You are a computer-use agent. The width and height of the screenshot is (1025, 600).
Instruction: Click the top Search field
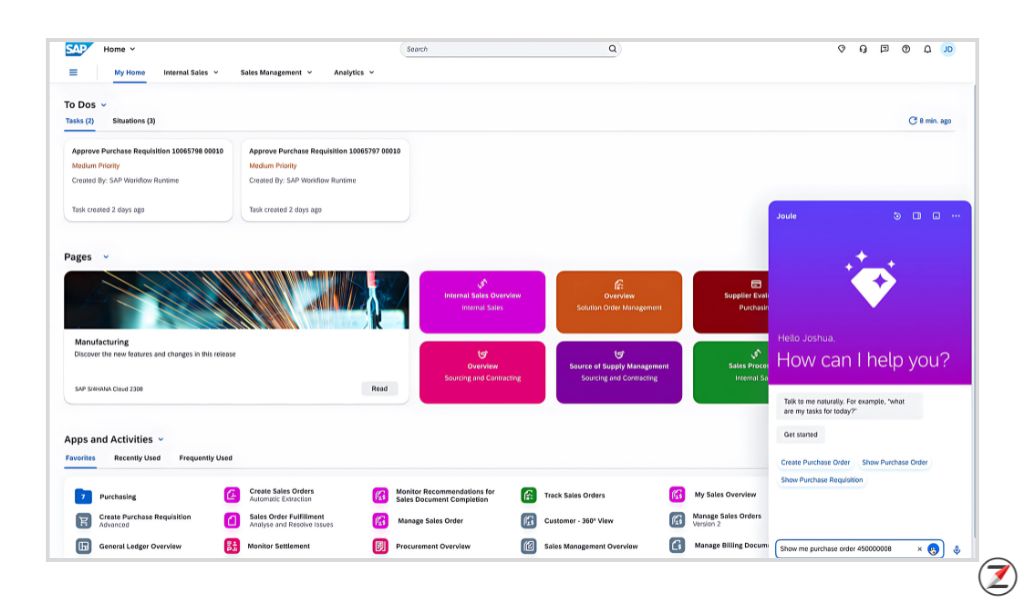510,49
